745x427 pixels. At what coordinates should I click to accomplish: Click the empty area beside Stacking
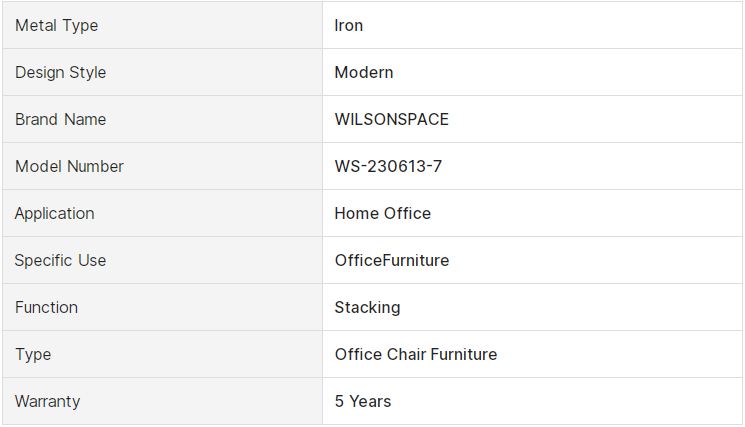pyautogui.click(x=570, y=307)
